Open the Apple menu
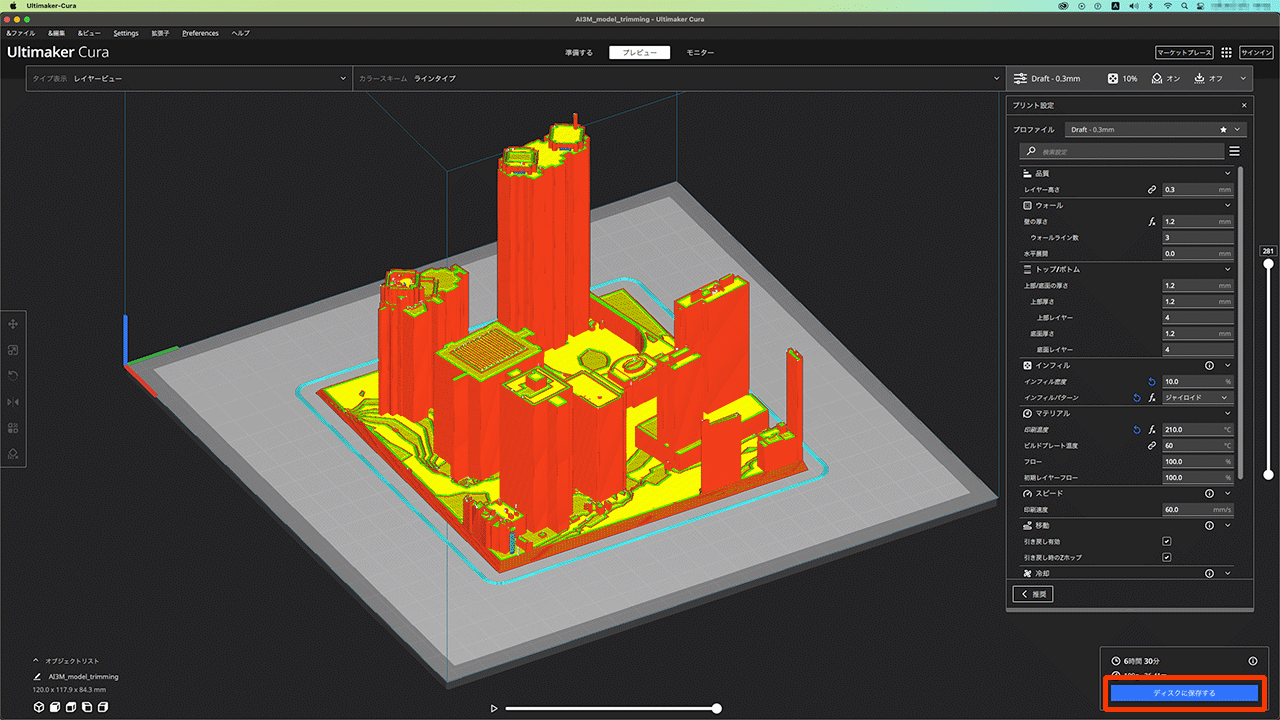The height and width of the screenshot is (720, 1280). [x=14, y=6]
